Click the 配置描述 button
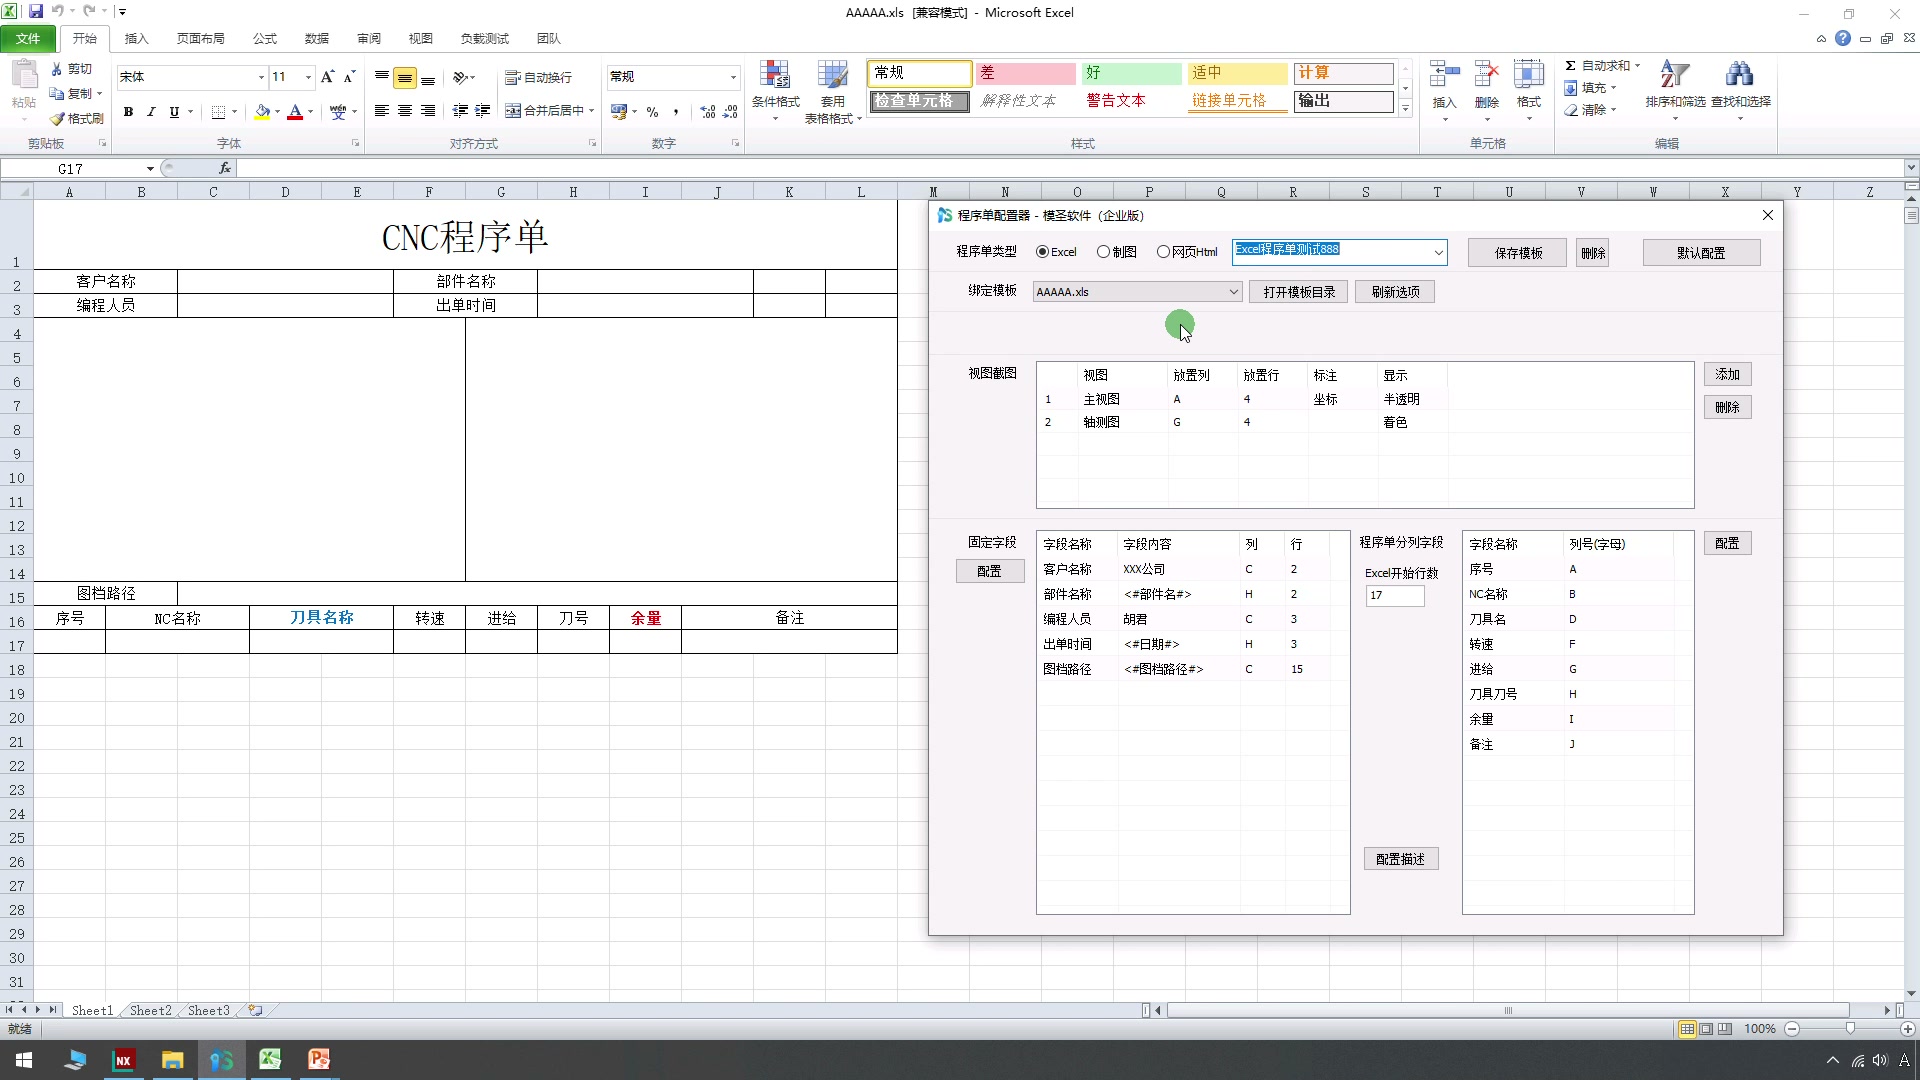This screenshot has width=1920, height=1080. click(x=1400, y=859)
